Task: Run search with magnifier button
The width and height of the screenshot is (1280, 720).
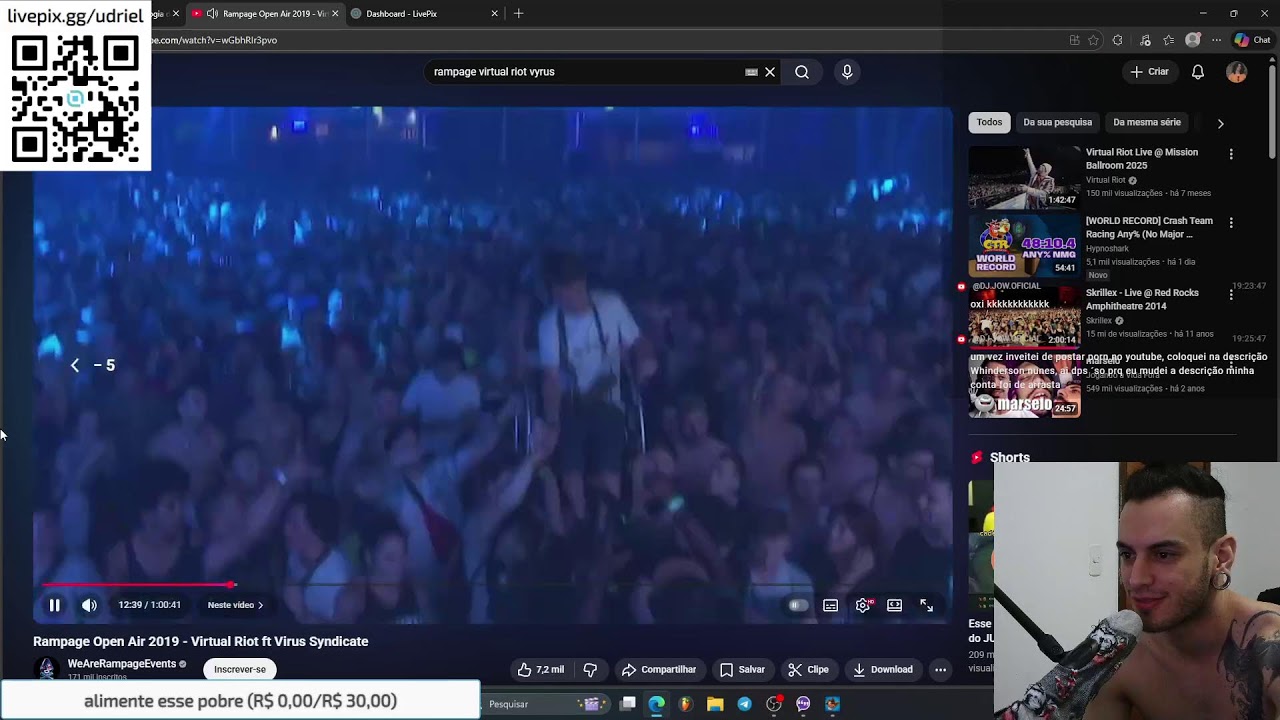Action: (x=802, y=72)
